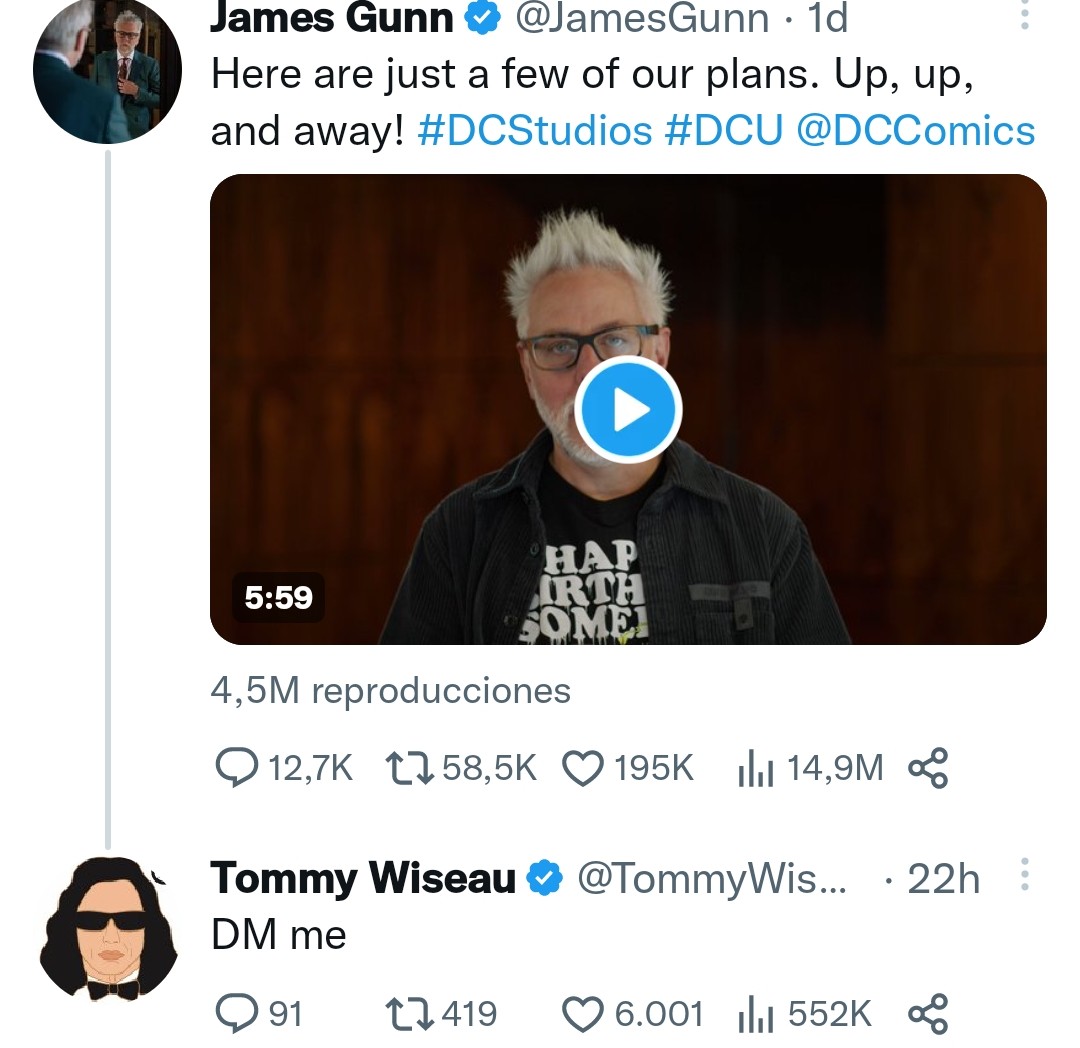Screen dimensions: 1080x1048
Task: Visit the @DCComics mention
Action: [x=916, y=131]
